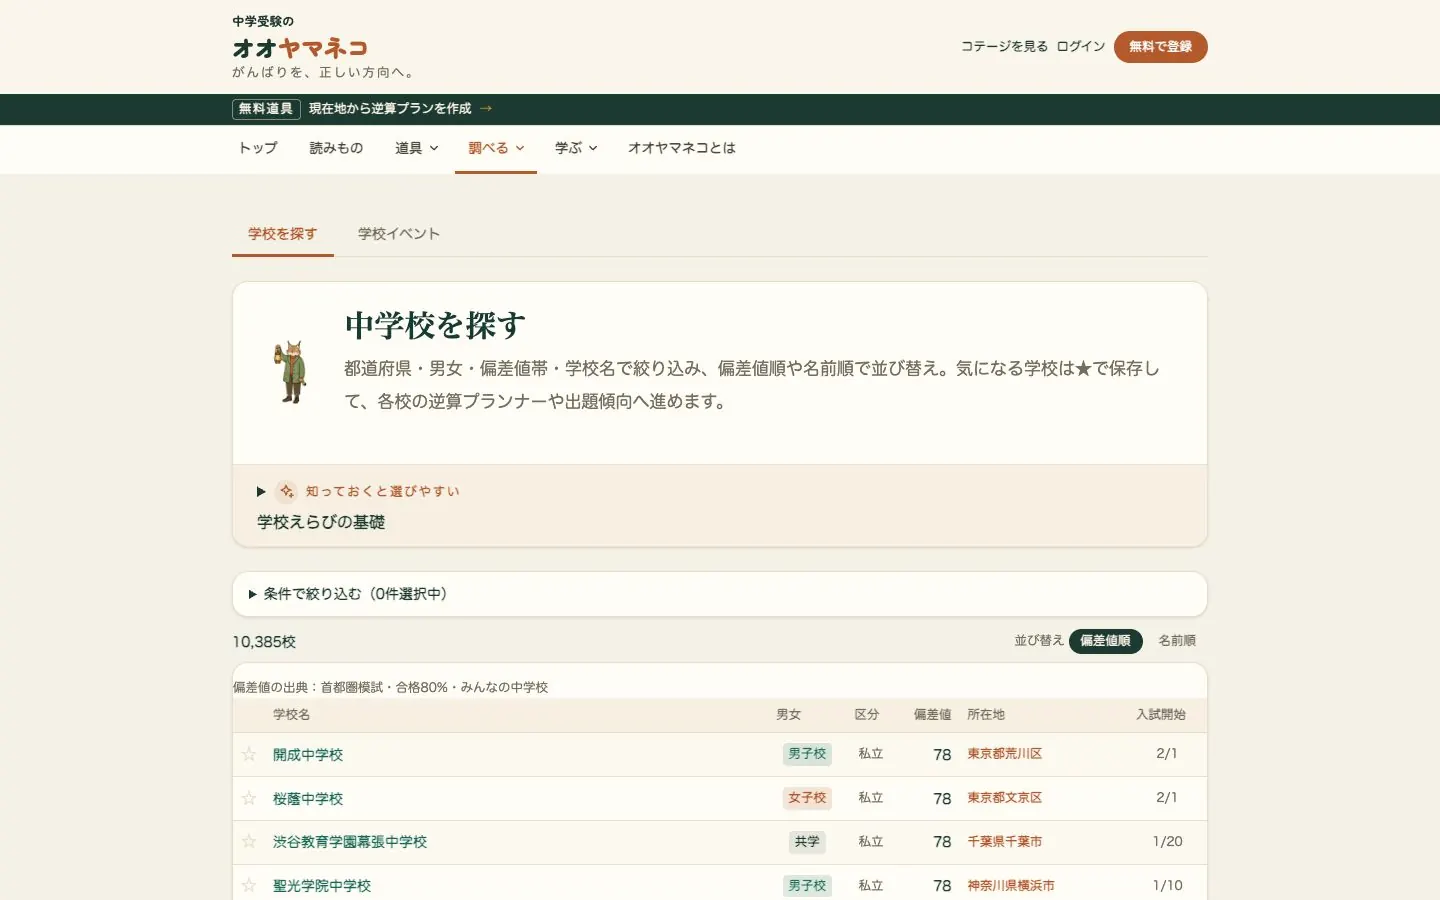Viewport: 1440px width, 900px height.
Task: Click 神奈川県横浜市 location link
Action: (x=1011, y=886)
